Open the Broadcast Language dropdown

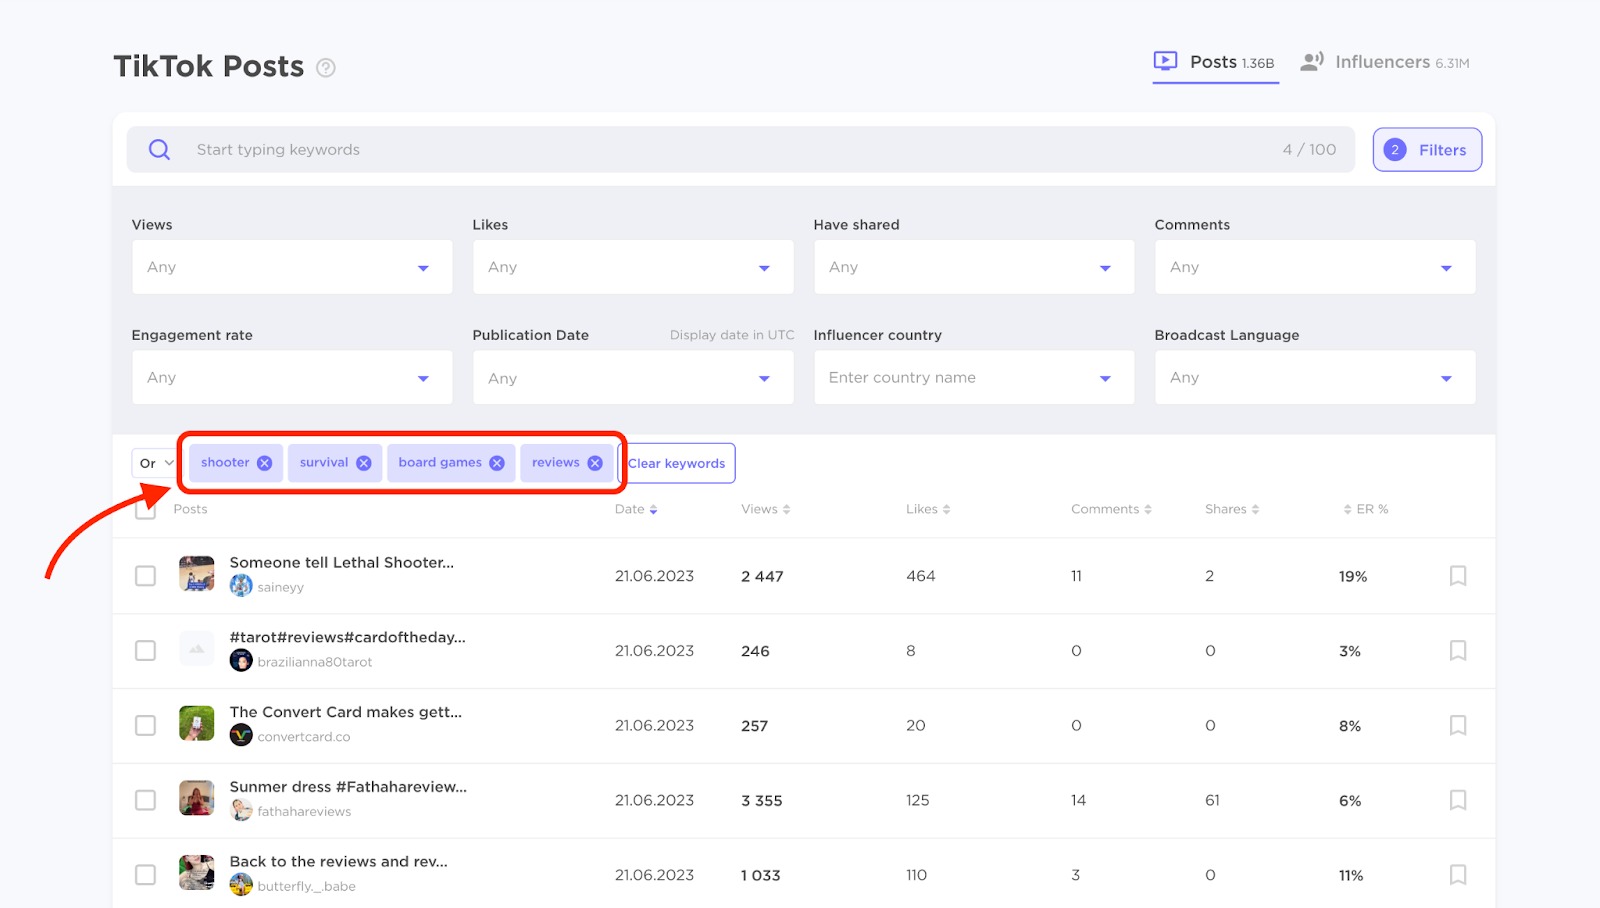(x=1315, y=378)
